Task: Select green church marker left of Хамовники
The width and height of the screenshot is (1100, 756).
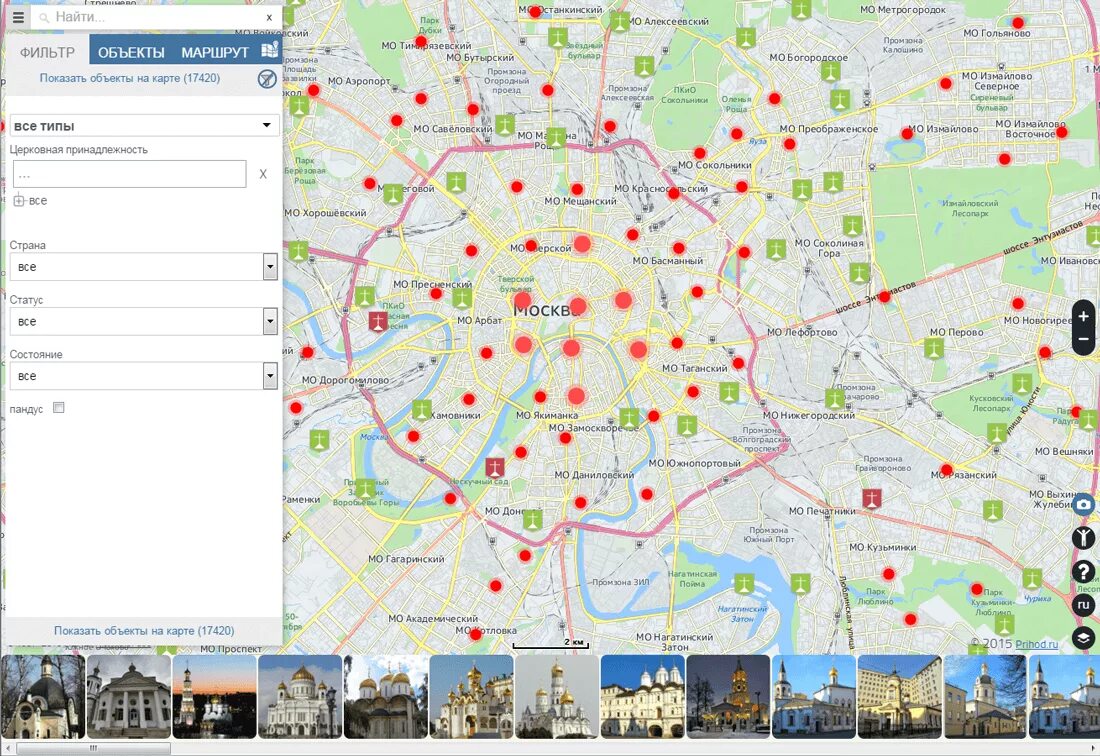Action: coord(422,410)
